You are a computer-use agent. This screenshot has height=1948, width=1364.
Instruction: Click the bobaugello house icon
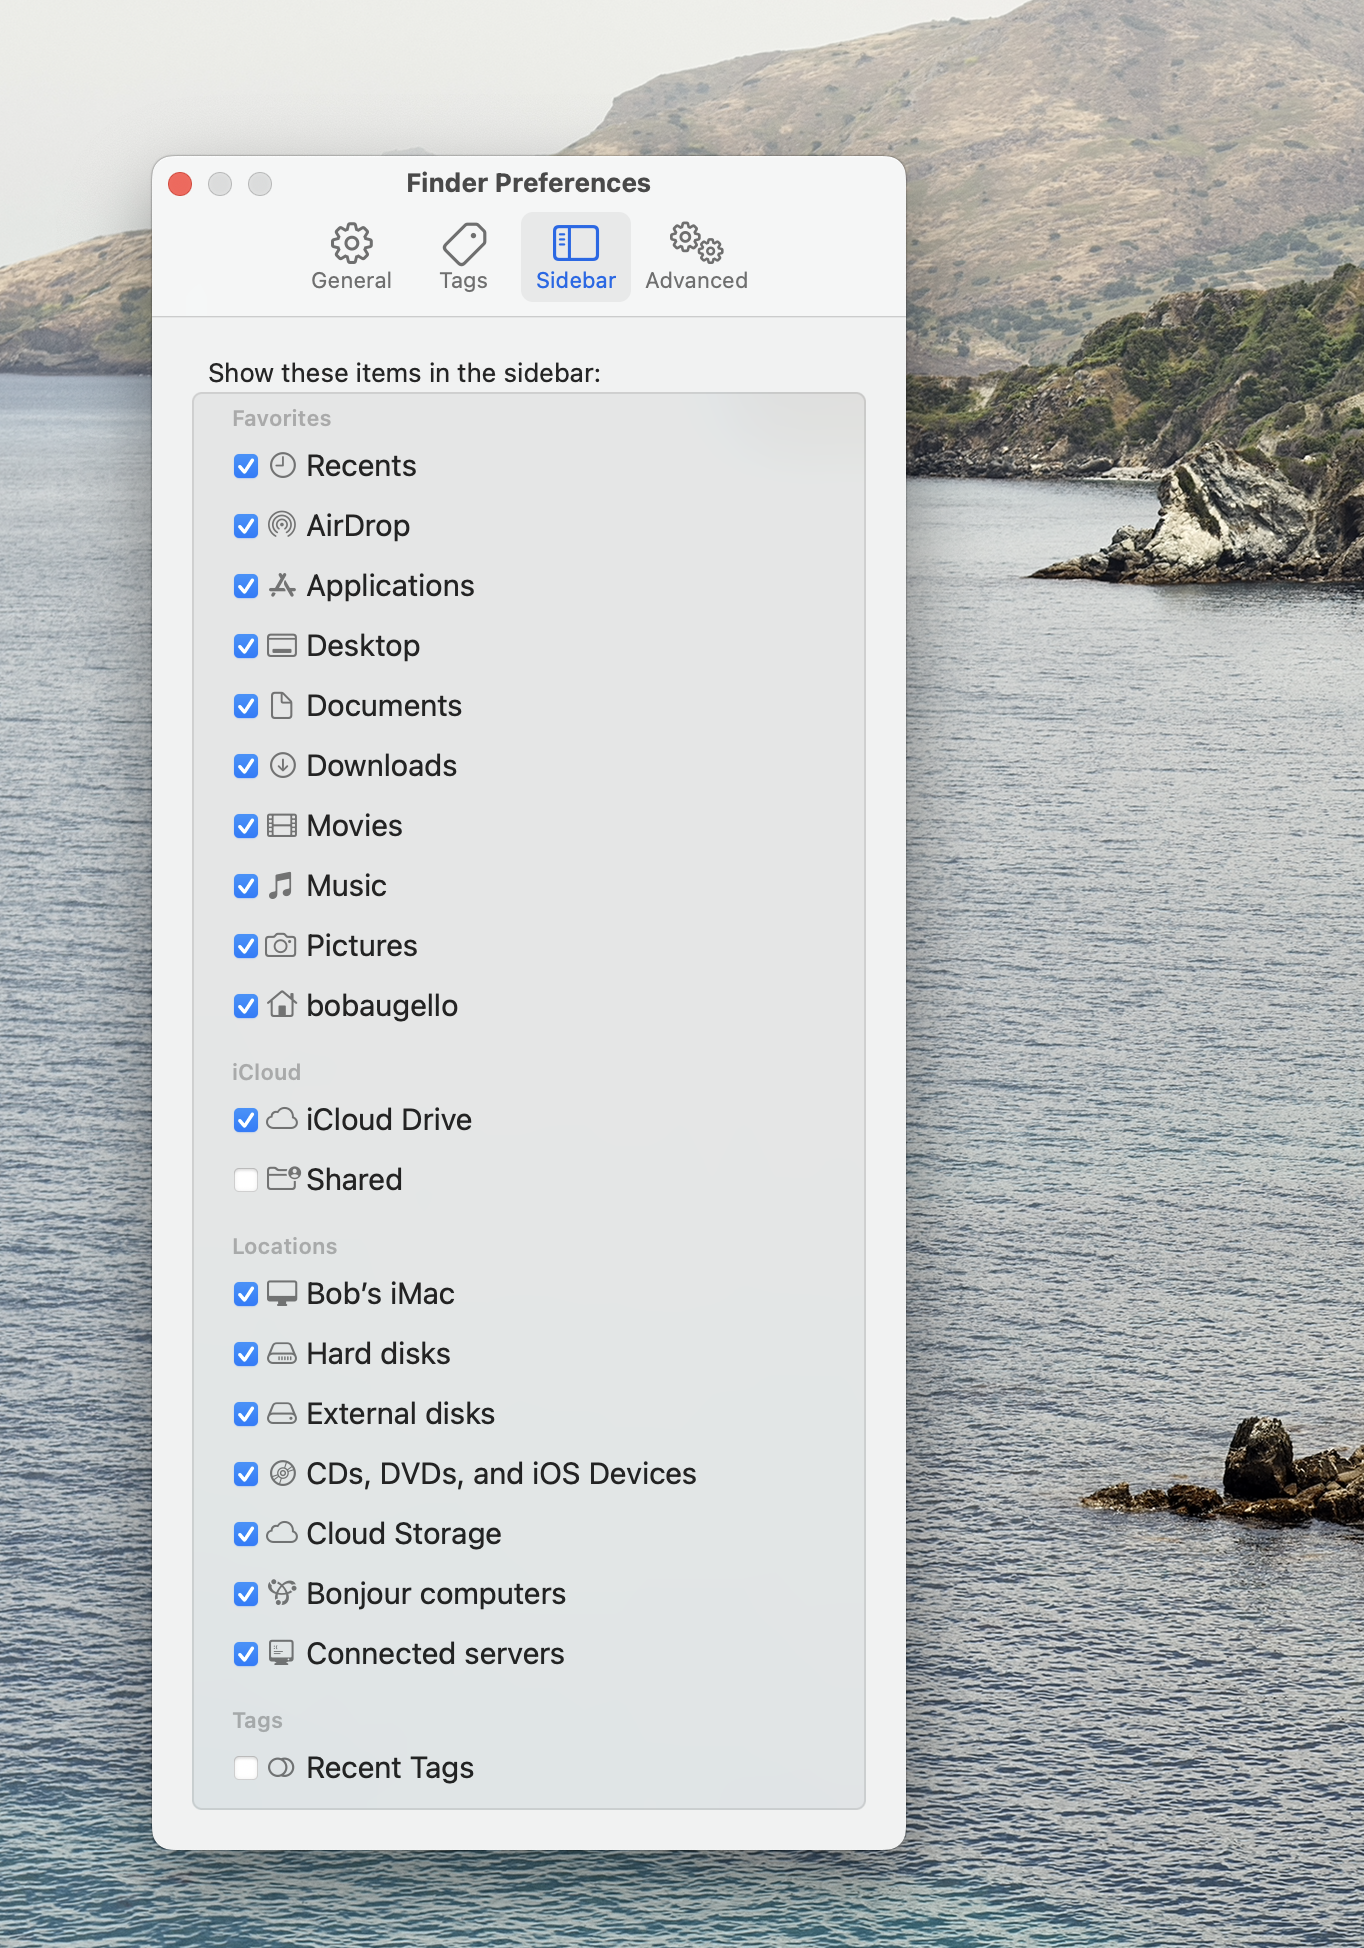click(283, 1004)
